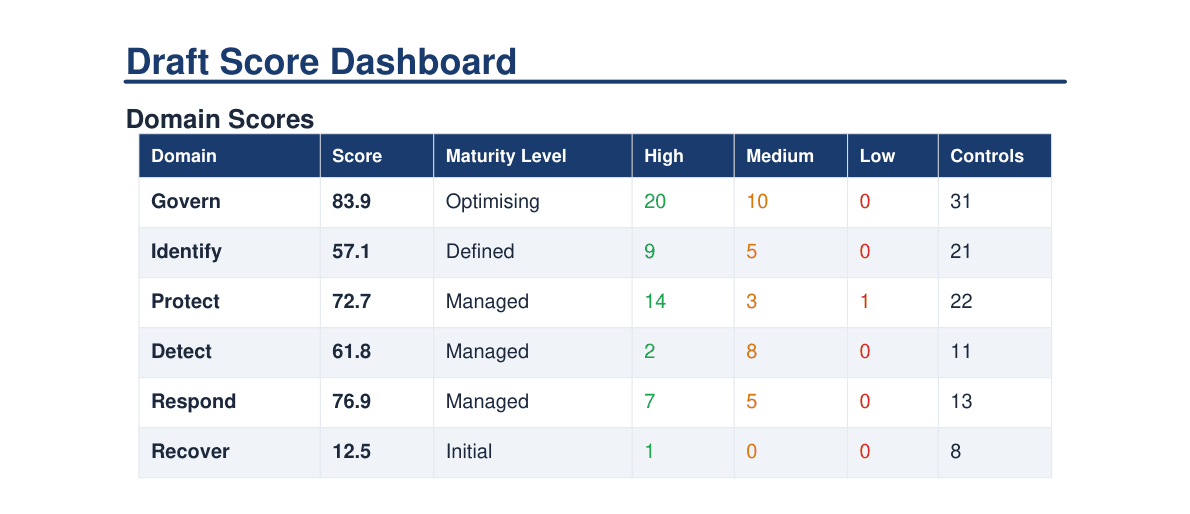Viewport: 1190px width, 514px height.
Task: Click Protect's score 72.7
Action: (351, 301)
